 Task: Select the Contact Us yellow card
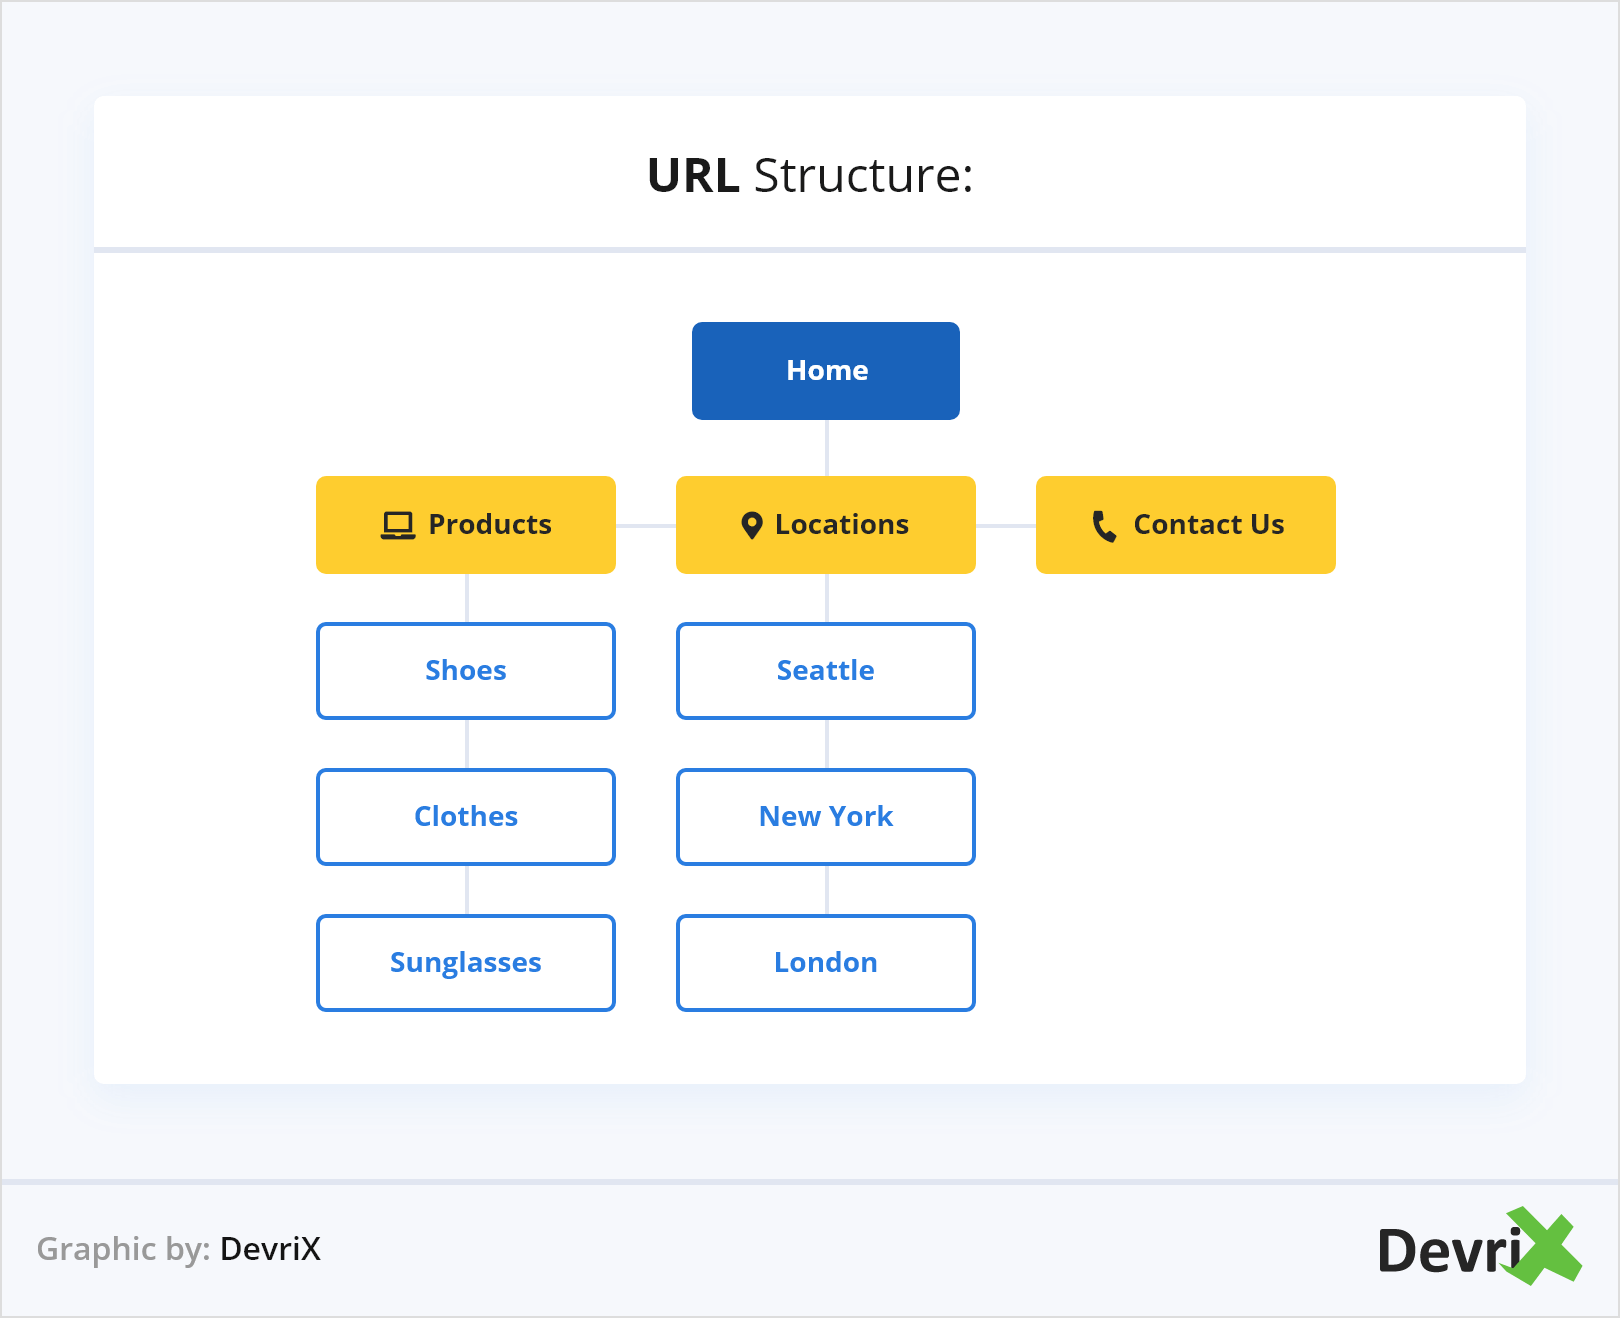[x=1185, y=524]
